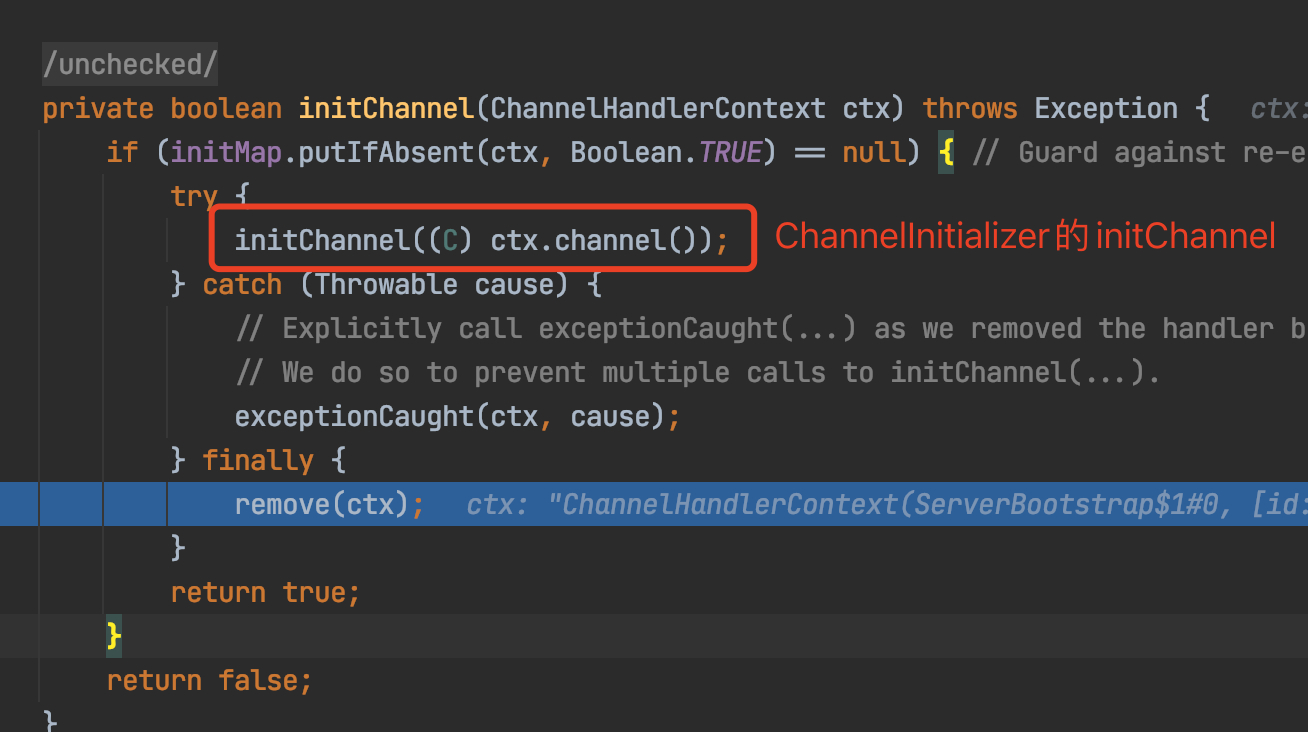
Task: Click the highlighted opening brace after null
Action: (945, 152)
